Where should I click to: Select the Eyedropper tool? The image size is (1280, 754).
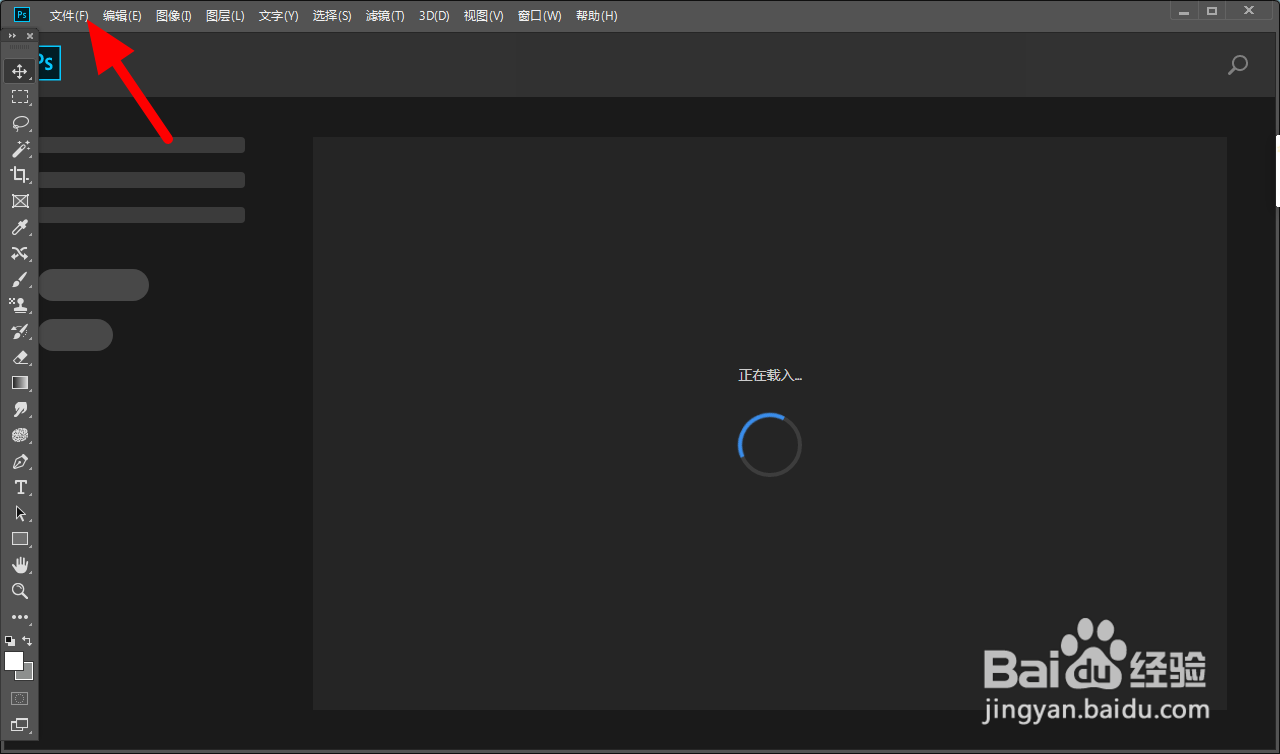(19, 228)
